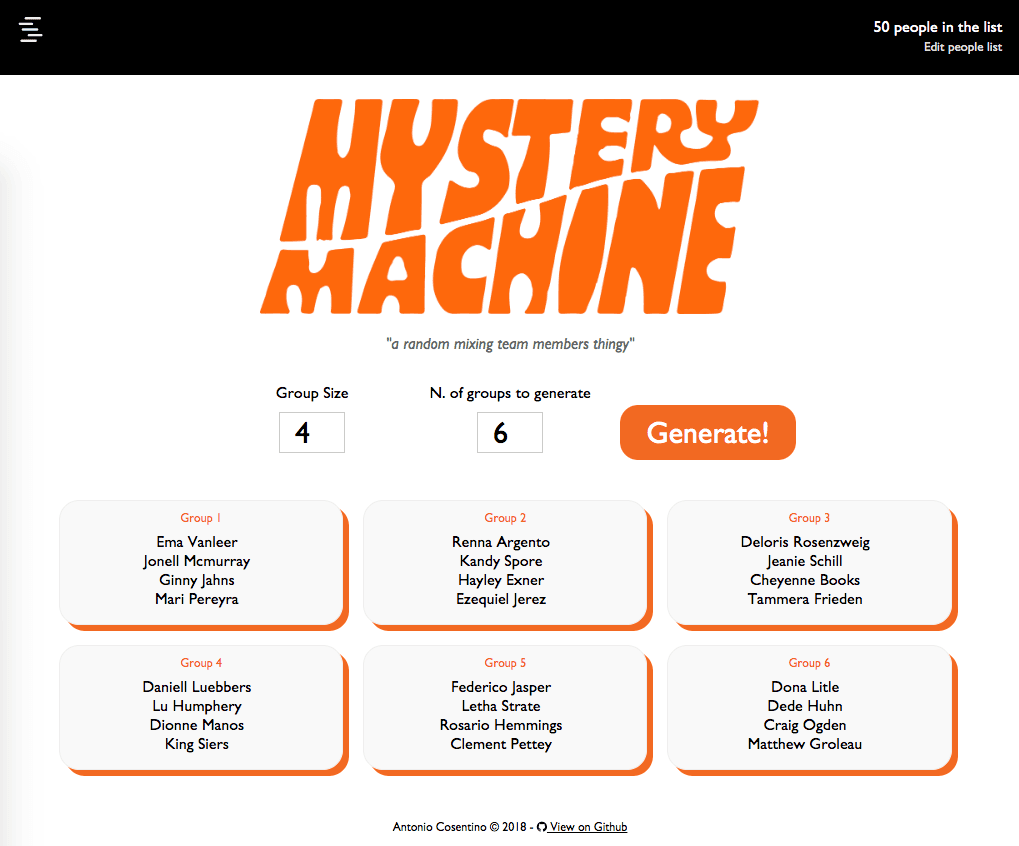The image size is (1019, 846).
Task: Click name 'Ema Vanleer'
Action: point(197,542)
